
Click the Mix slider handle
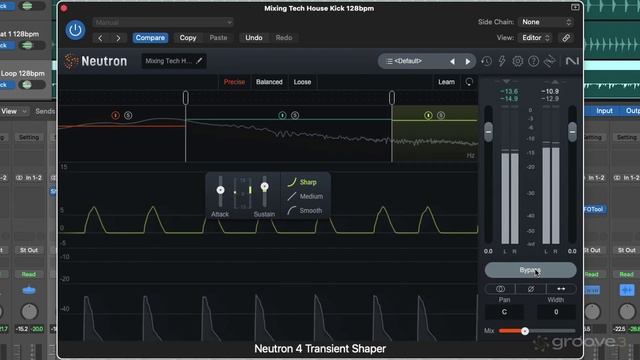pos(525,331)
